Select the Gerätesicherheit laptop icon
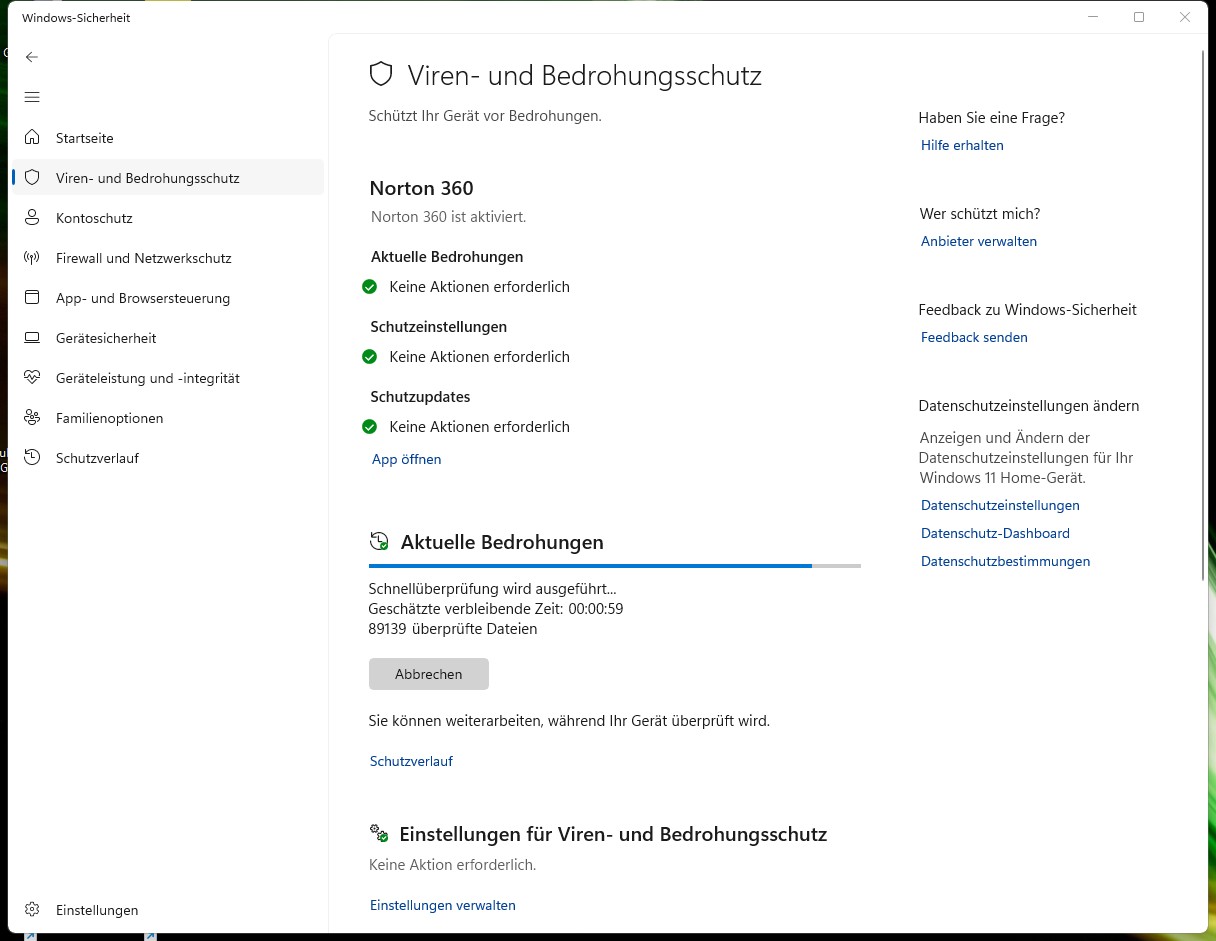The image size is (1216, 941). pyautogui.click(x=32, y=338)
